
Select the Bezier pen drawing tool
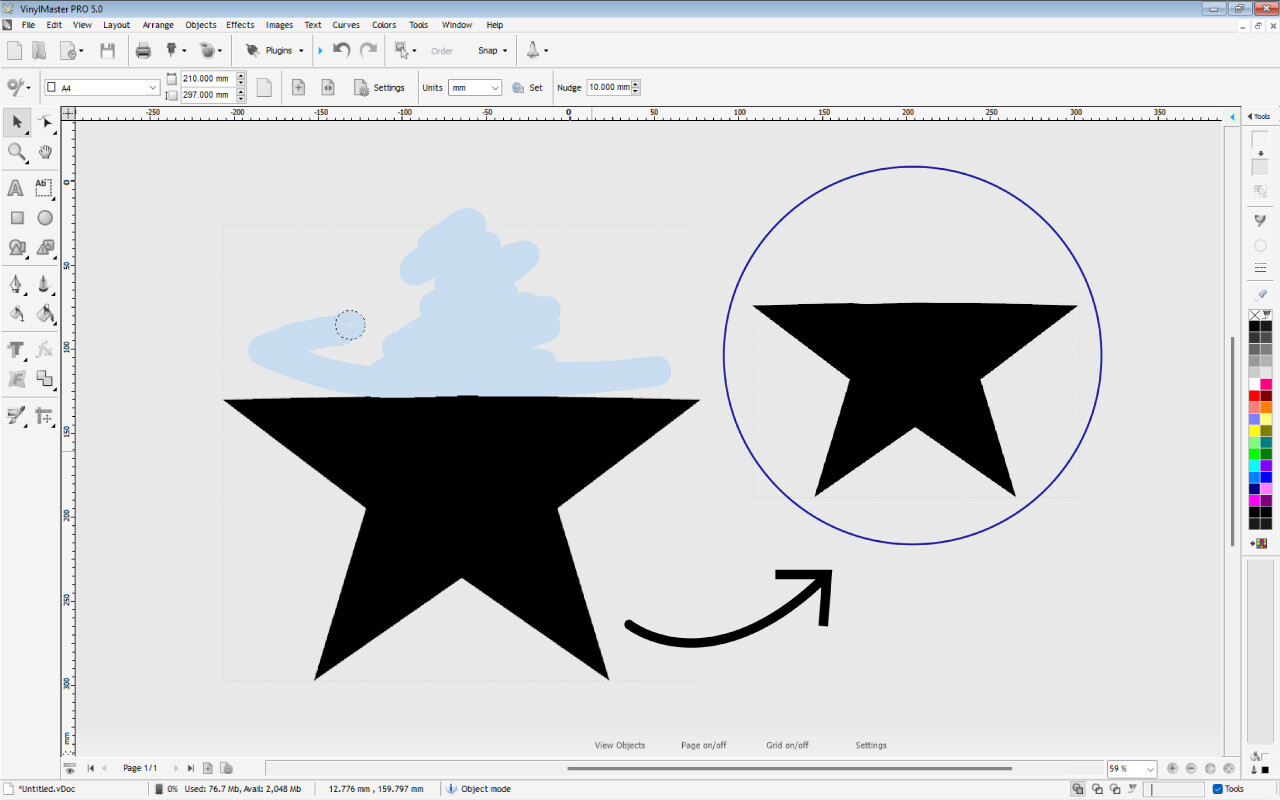16,285
